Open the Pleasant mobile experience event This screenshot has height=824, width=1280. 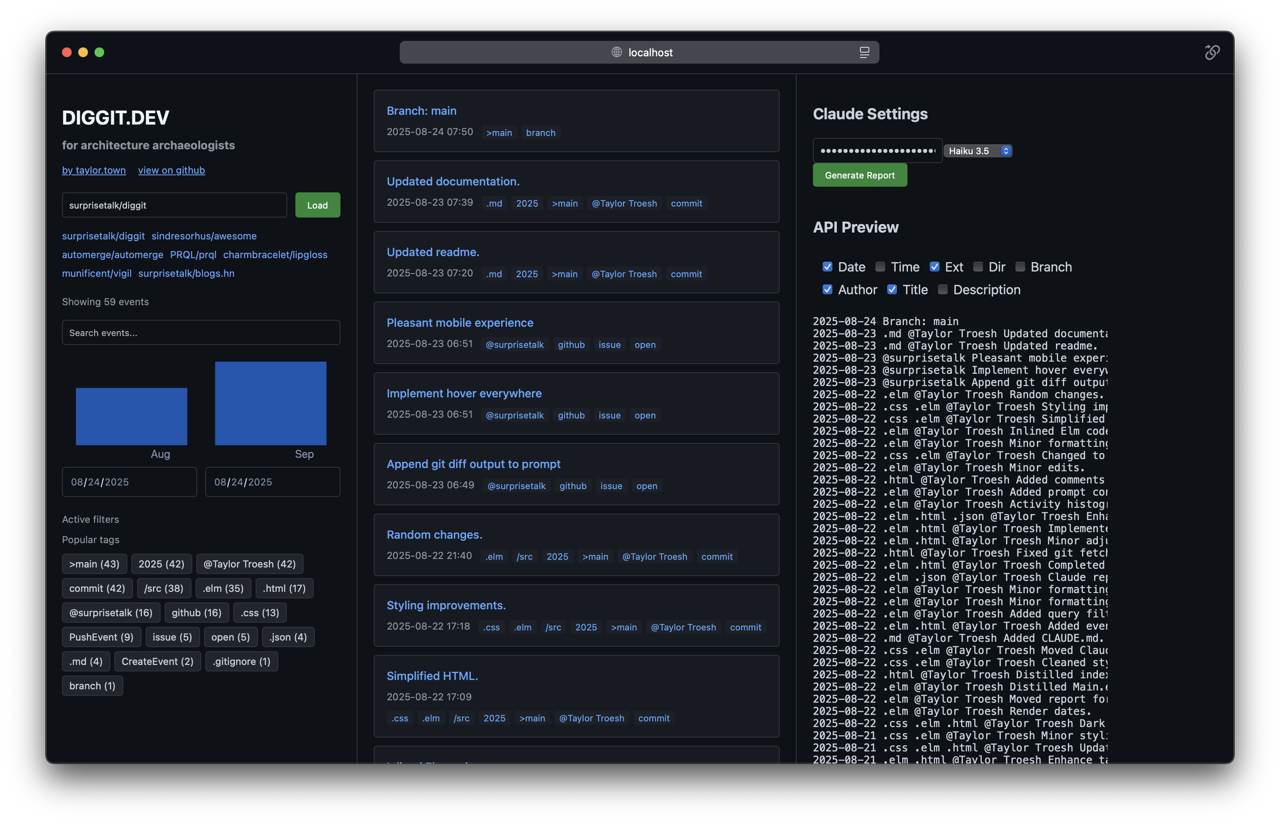click(460, 323)
